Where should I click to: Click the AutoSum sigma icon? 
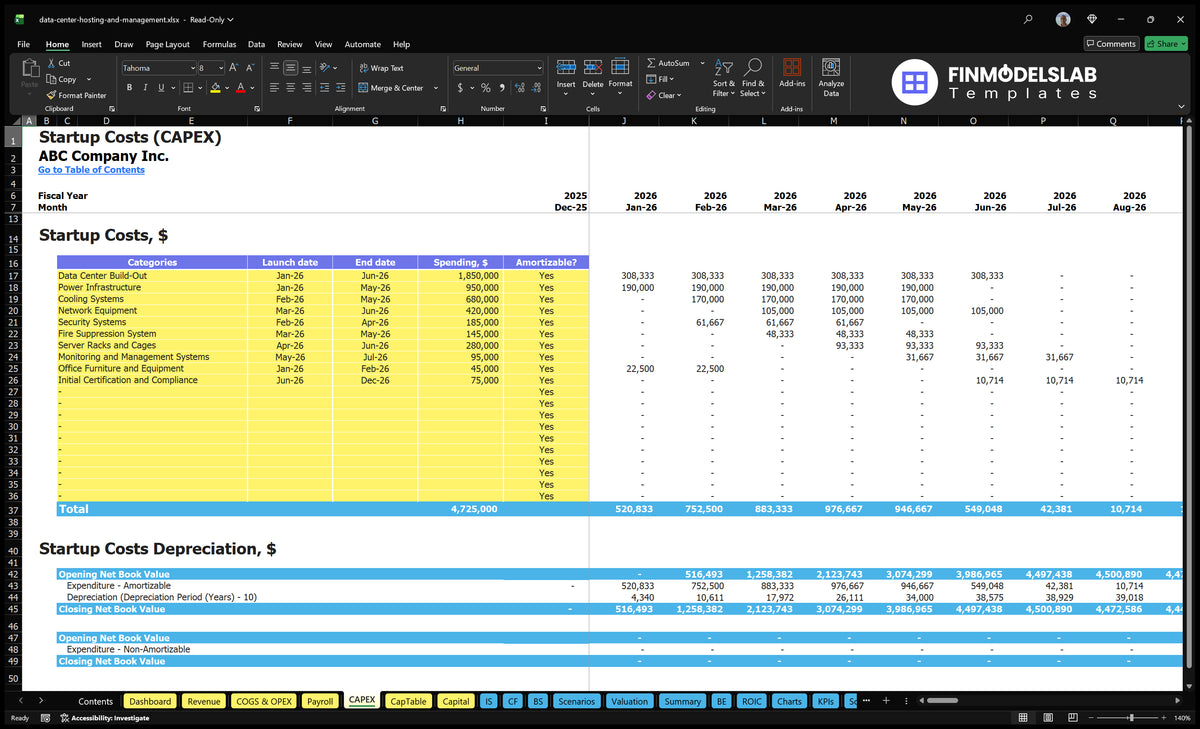coord(652,63)
